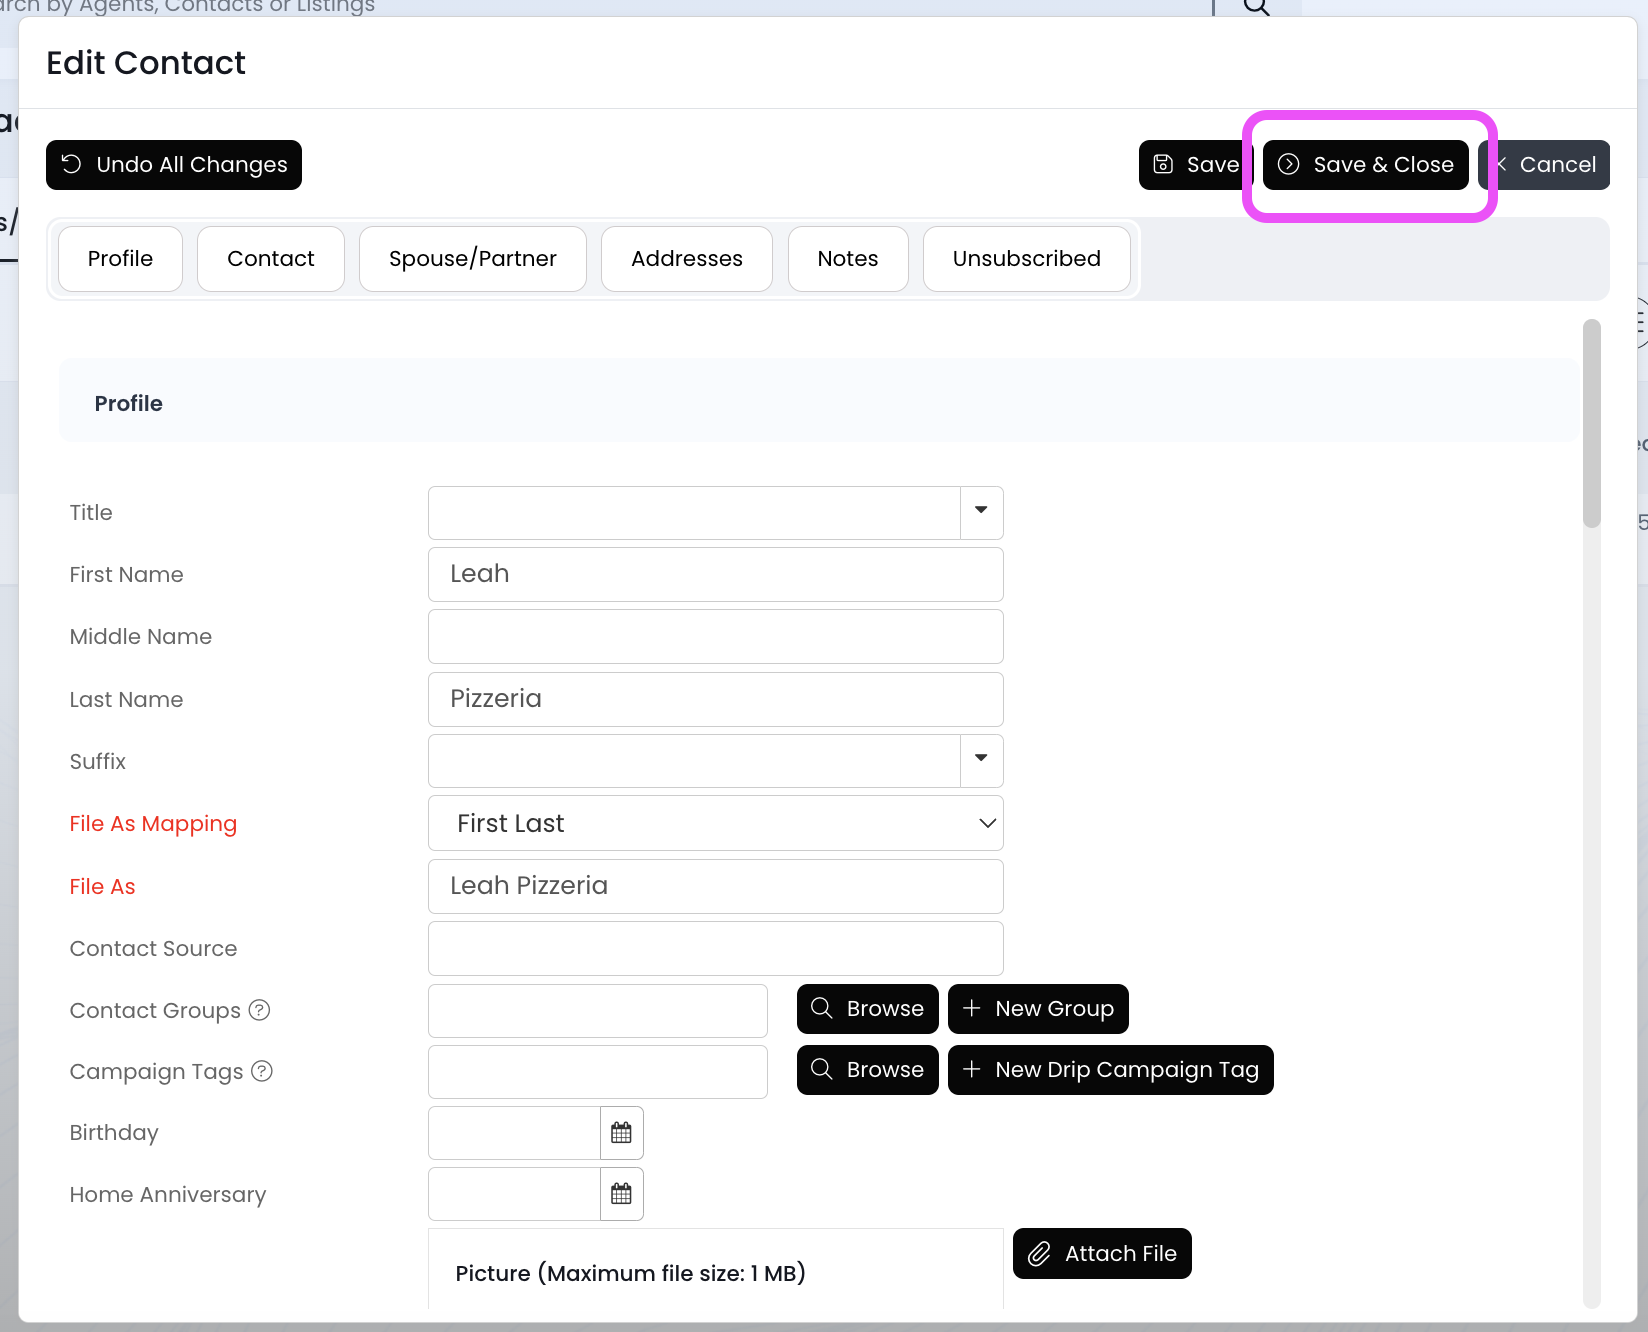Go to the Unsubscribed tab

[1026, 259]
